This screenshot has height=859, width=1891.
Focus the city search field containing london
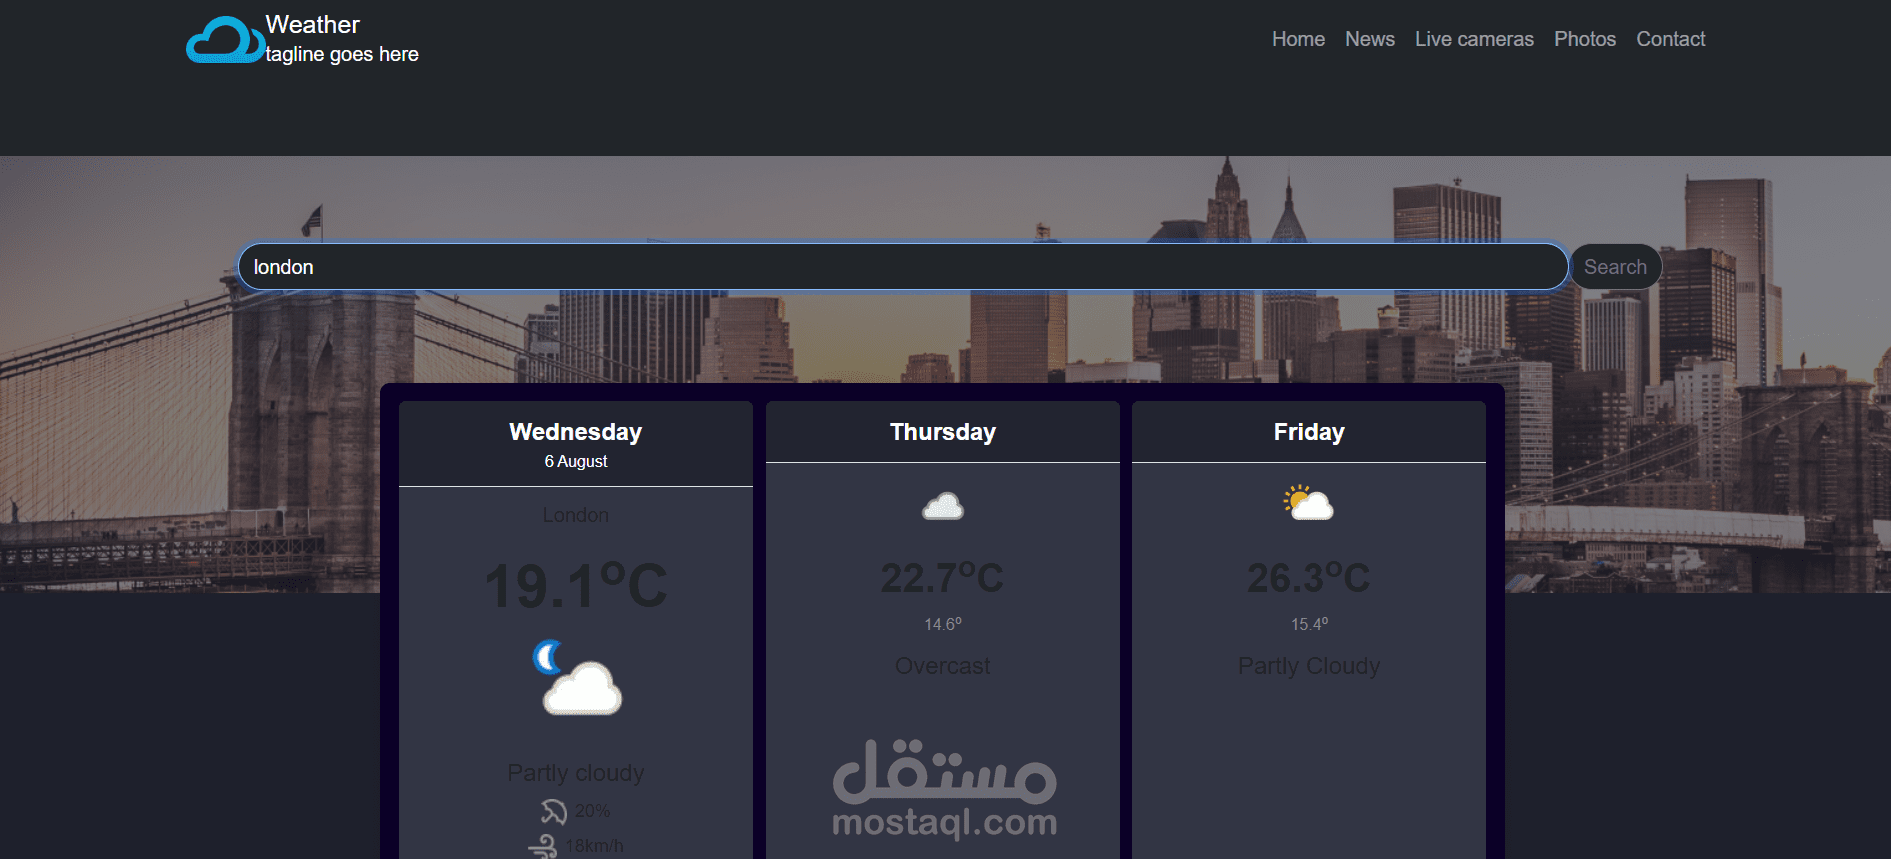click(x=903, y=267)
